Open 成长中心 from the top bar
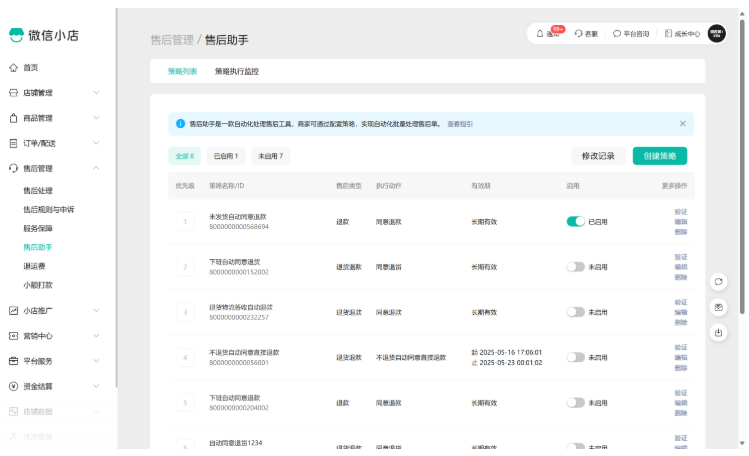Image resolution: width=749 pixels, height=456 pixels. coord(681,33)
